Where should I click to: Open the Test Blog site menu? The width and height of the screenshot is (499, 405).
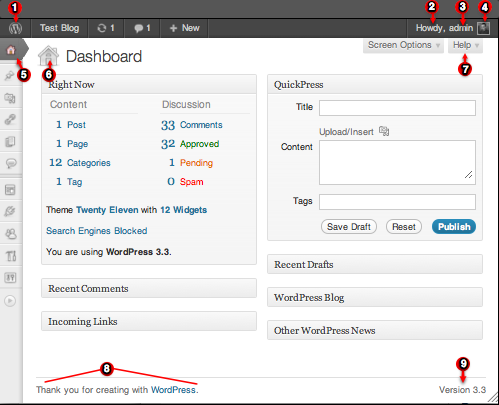pyautogui.click(x=59, y=28)
